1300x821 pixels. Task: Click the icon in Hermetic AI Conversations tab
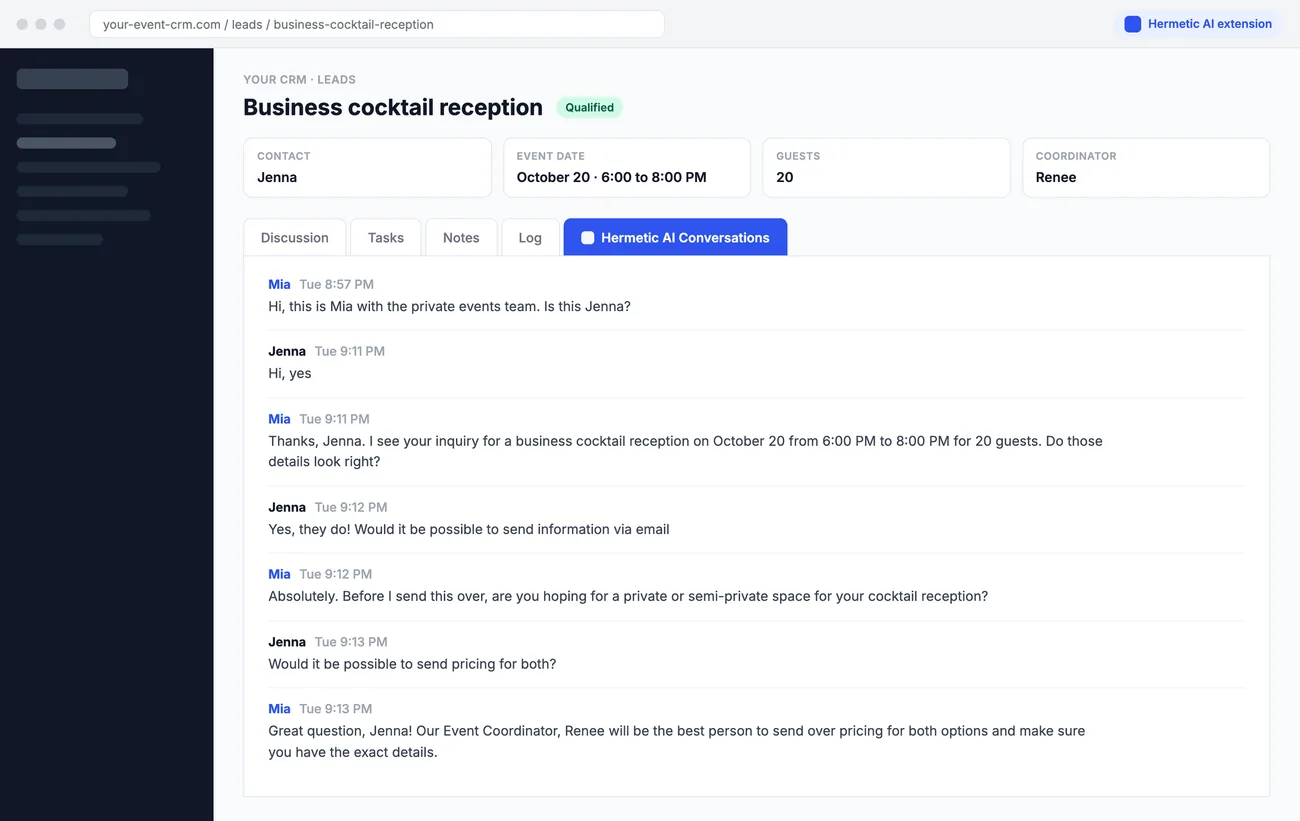pos(588,238)
